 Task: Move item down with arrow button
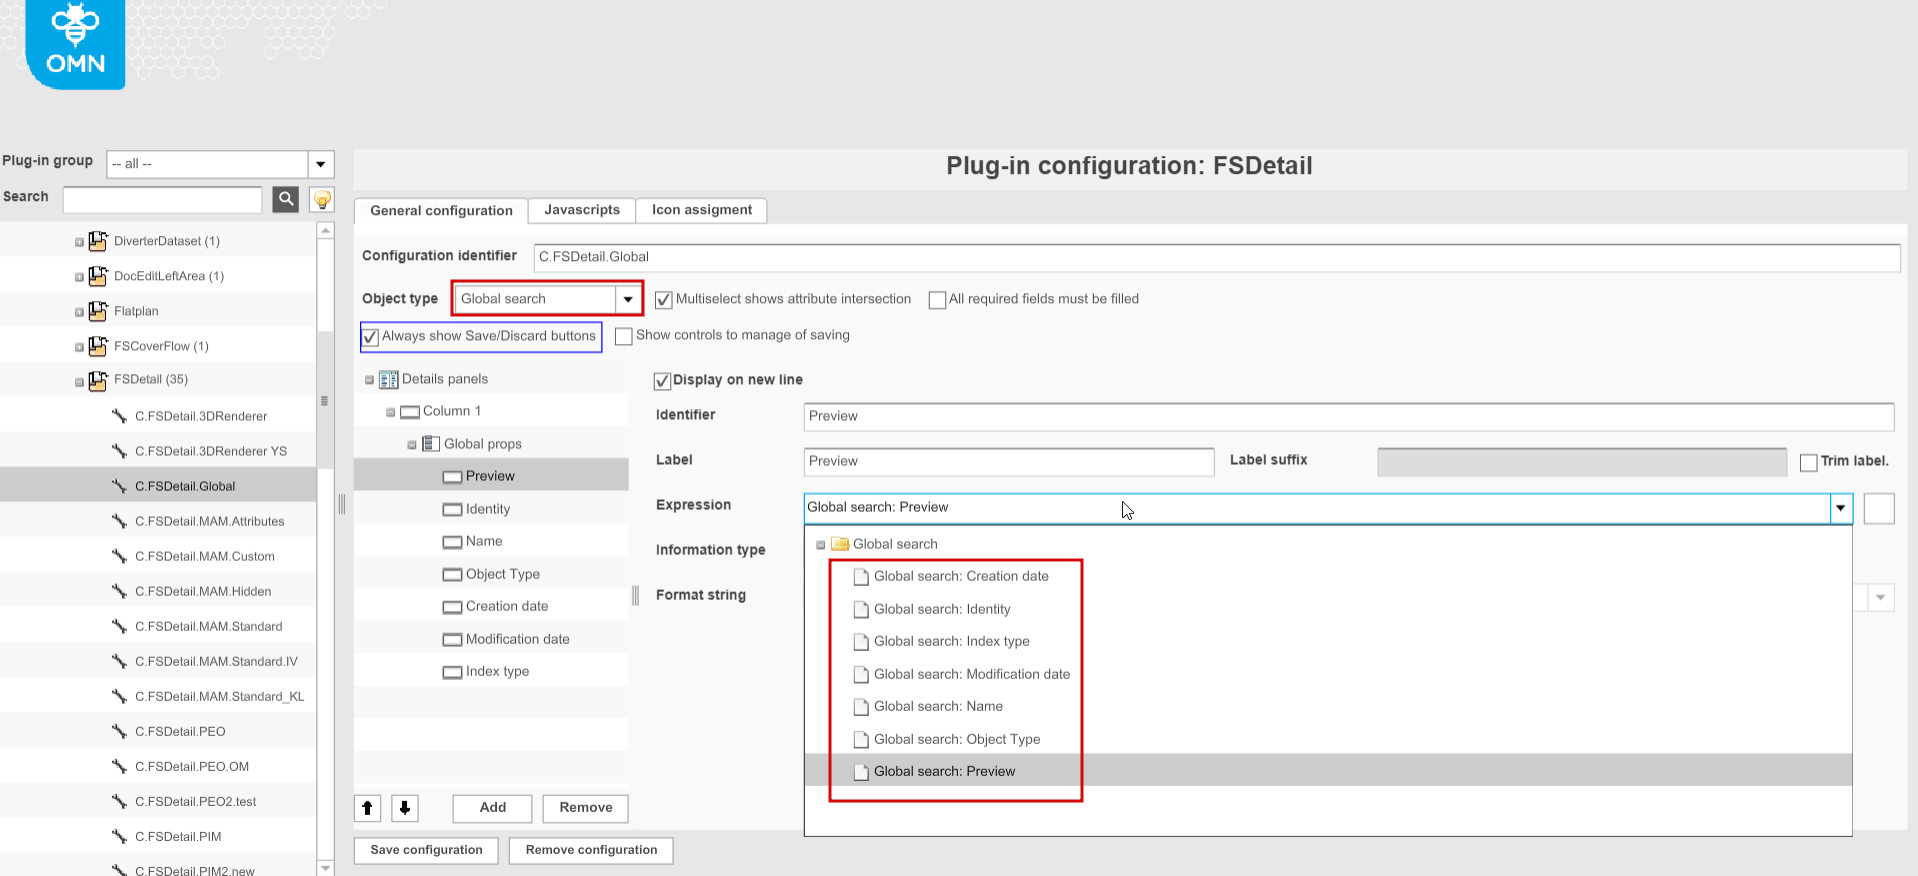pos(405,808)
